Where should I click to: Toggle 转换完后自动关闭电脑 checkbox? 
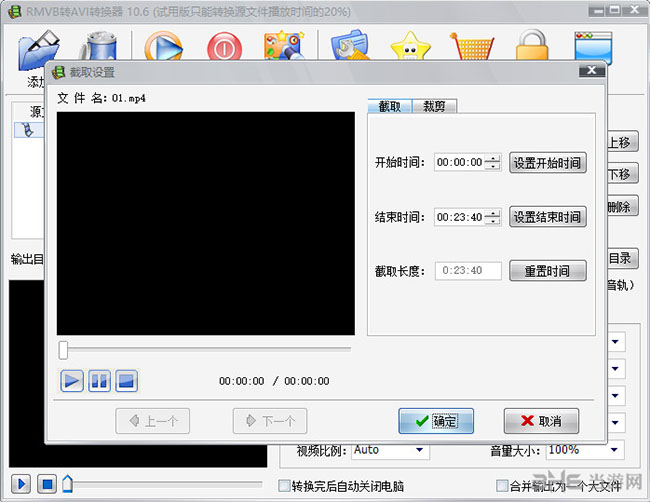pyautogui.click(x=284, y=486)
